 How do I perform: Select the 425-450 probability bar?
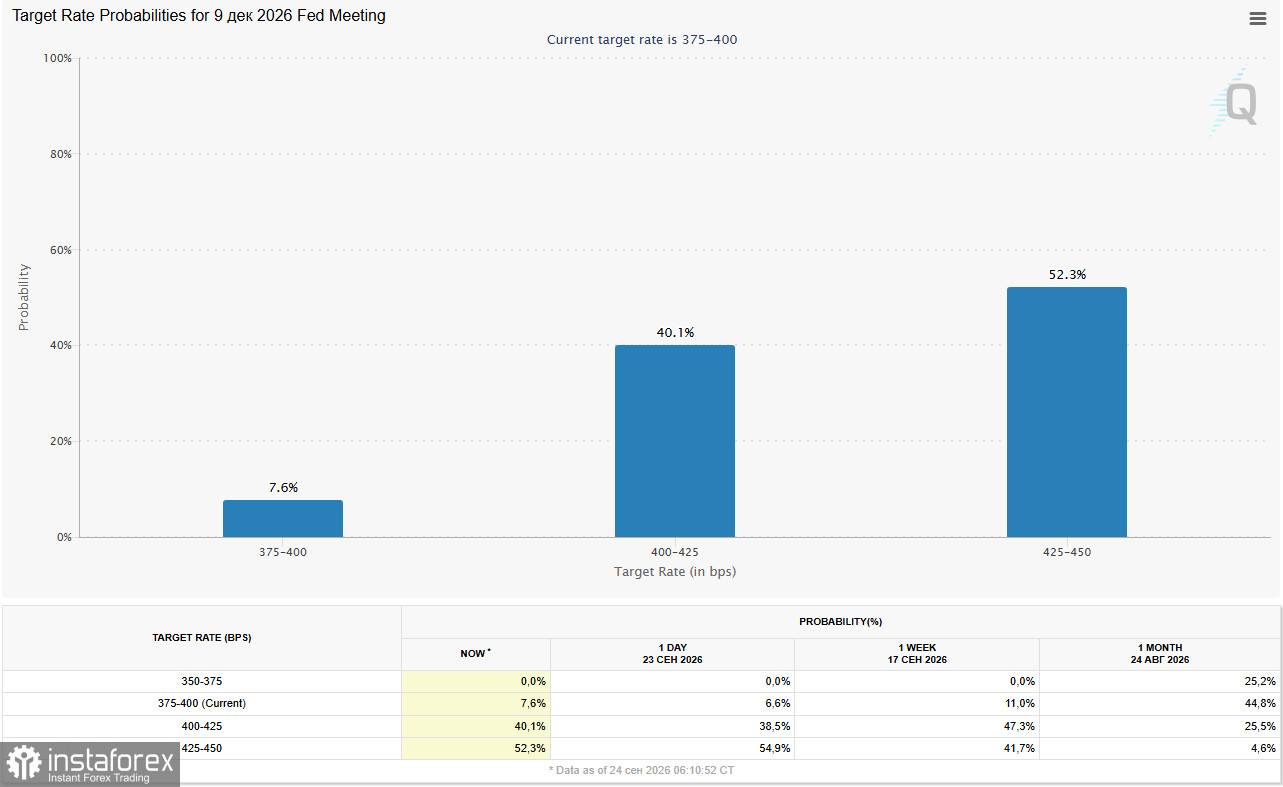click(1067, 412)
